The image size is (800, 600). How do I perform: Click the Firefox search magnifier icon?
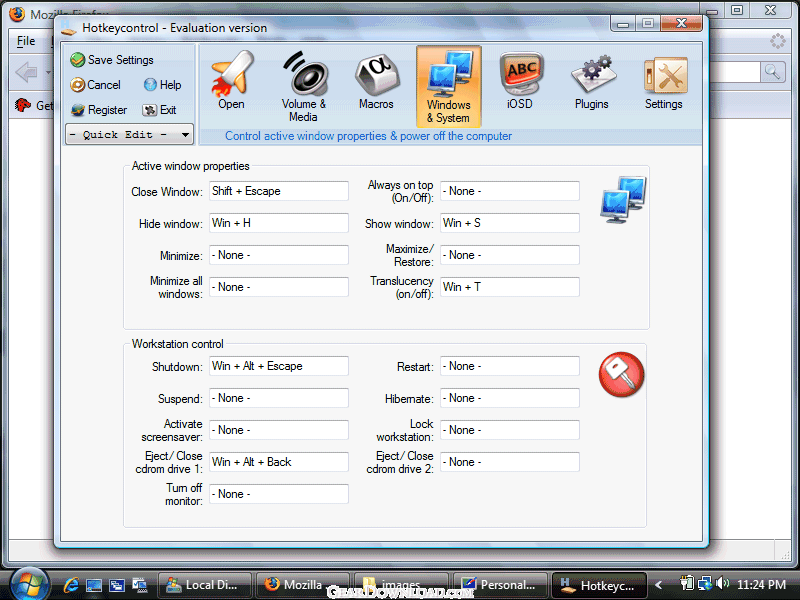click(772, 72)
